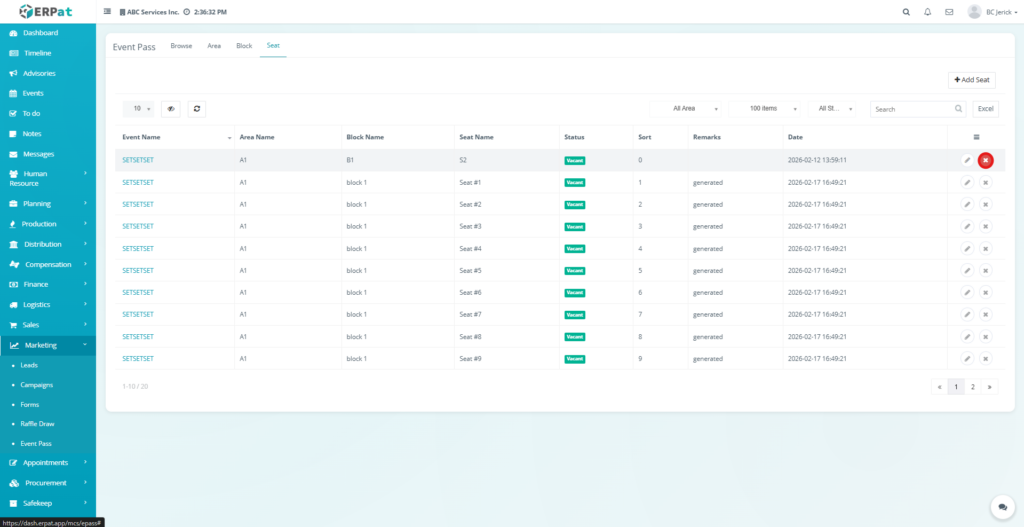Click the red delete icon for seat S2

985,160
